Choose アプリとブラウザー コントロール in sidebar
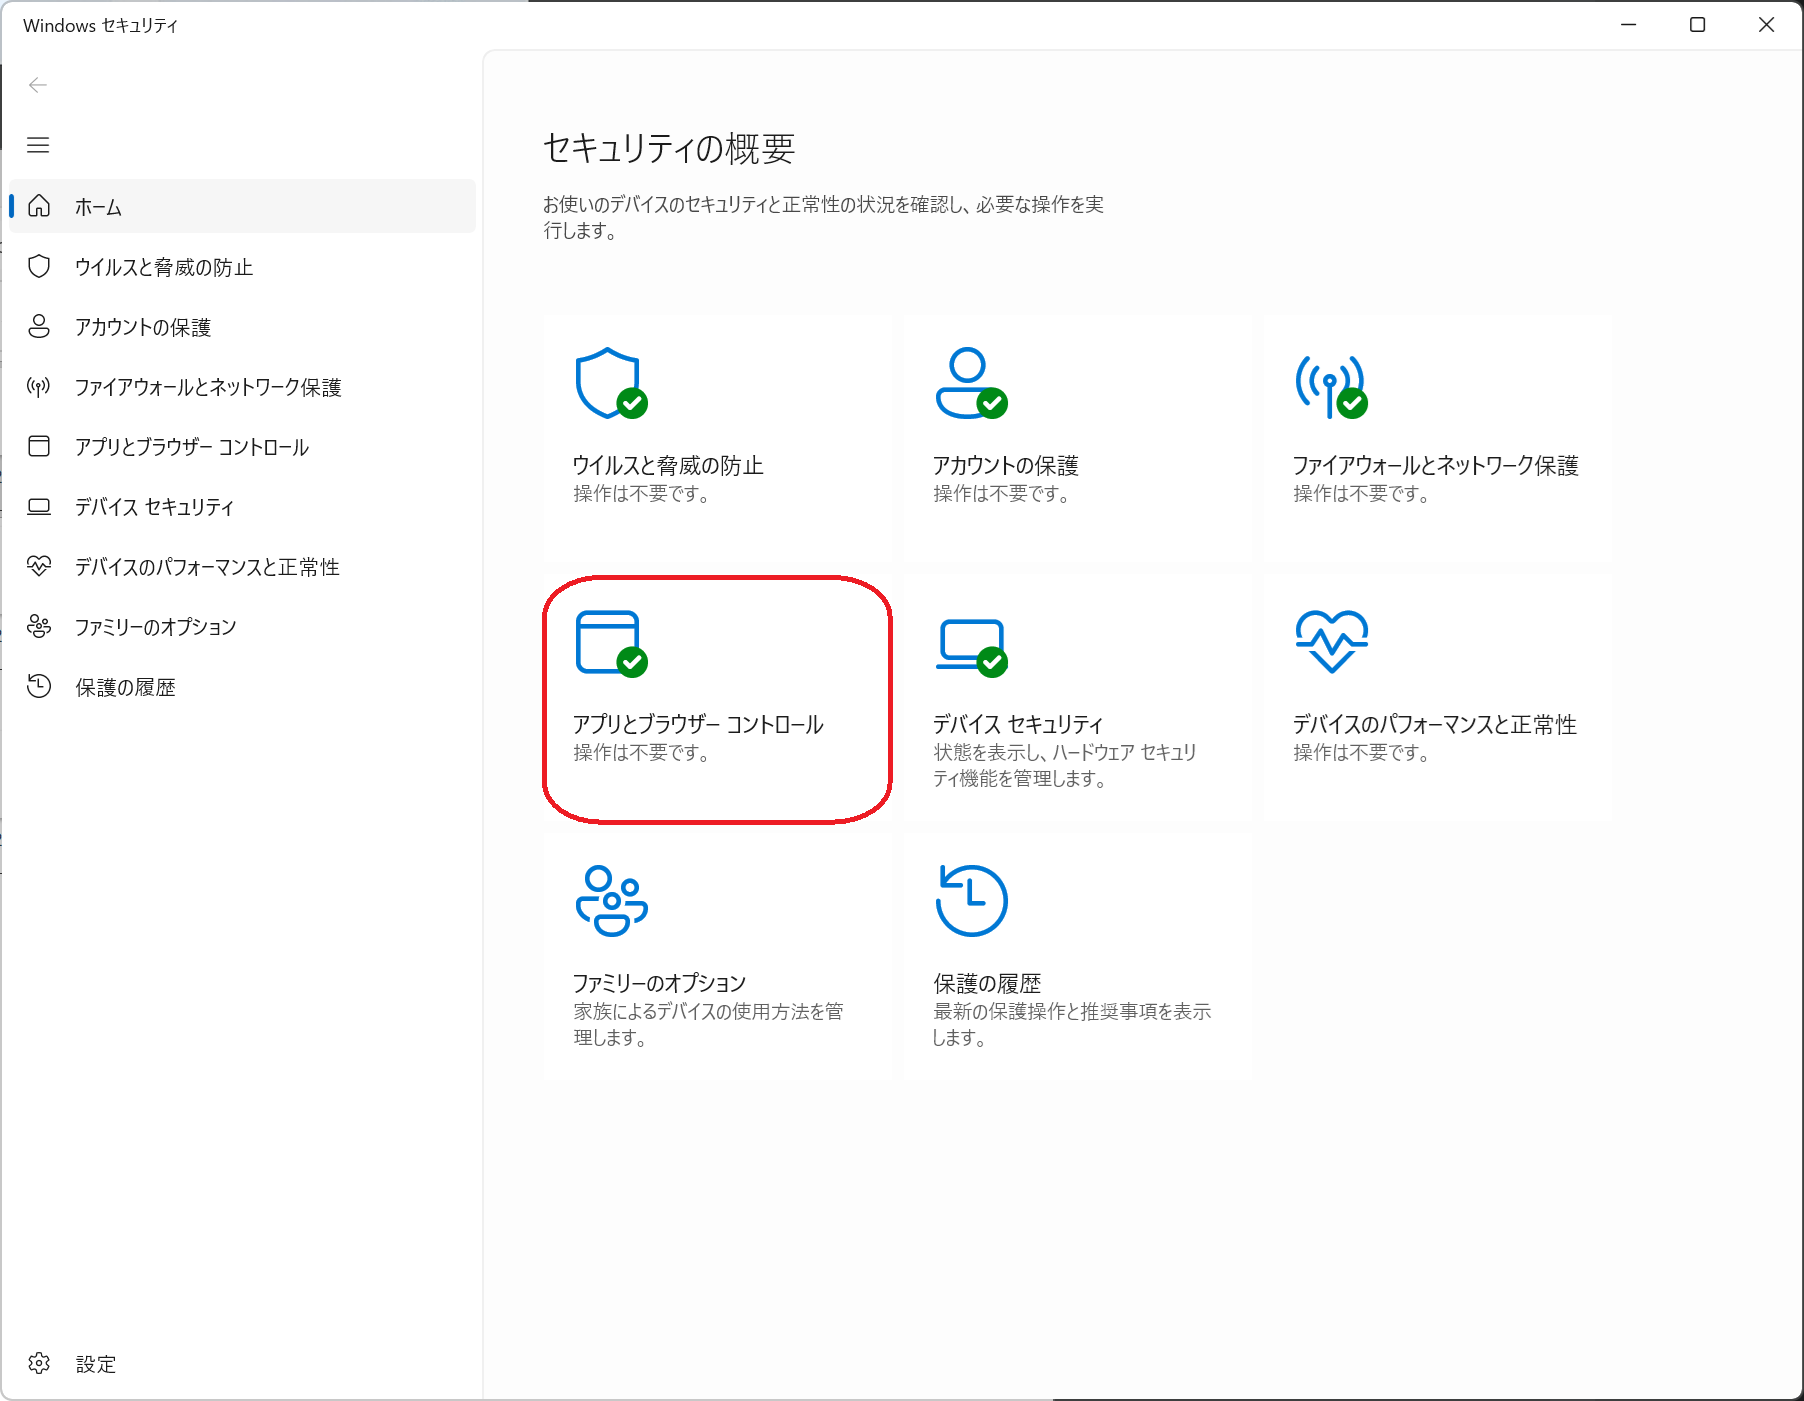The image size is (1804, 1401). coord(191,447)
